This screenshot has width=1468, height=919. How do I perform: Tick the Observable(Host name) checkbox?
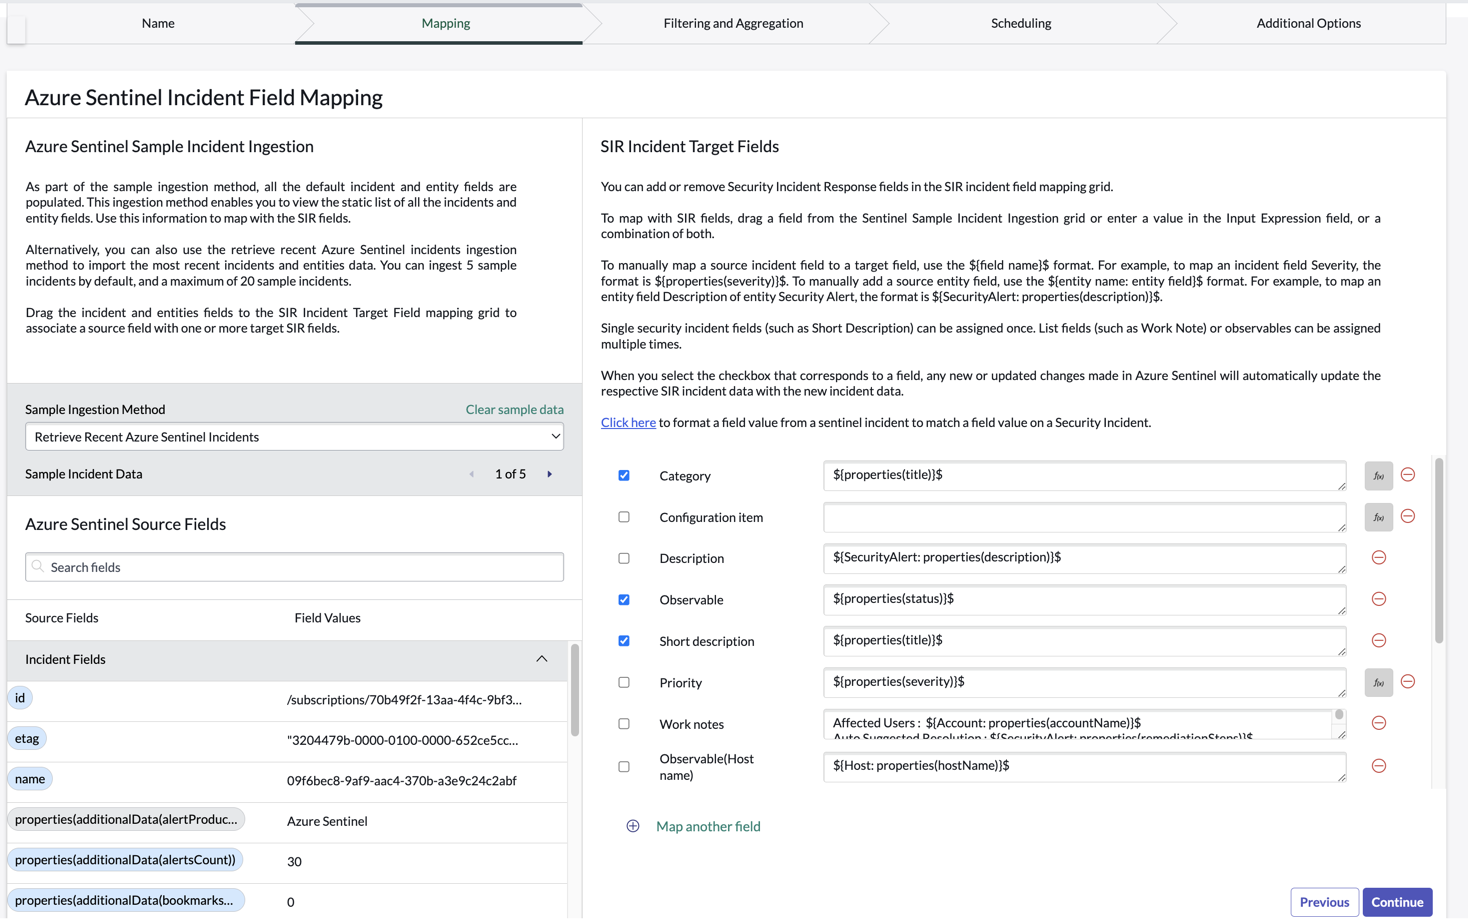click(x=624, y=767)
